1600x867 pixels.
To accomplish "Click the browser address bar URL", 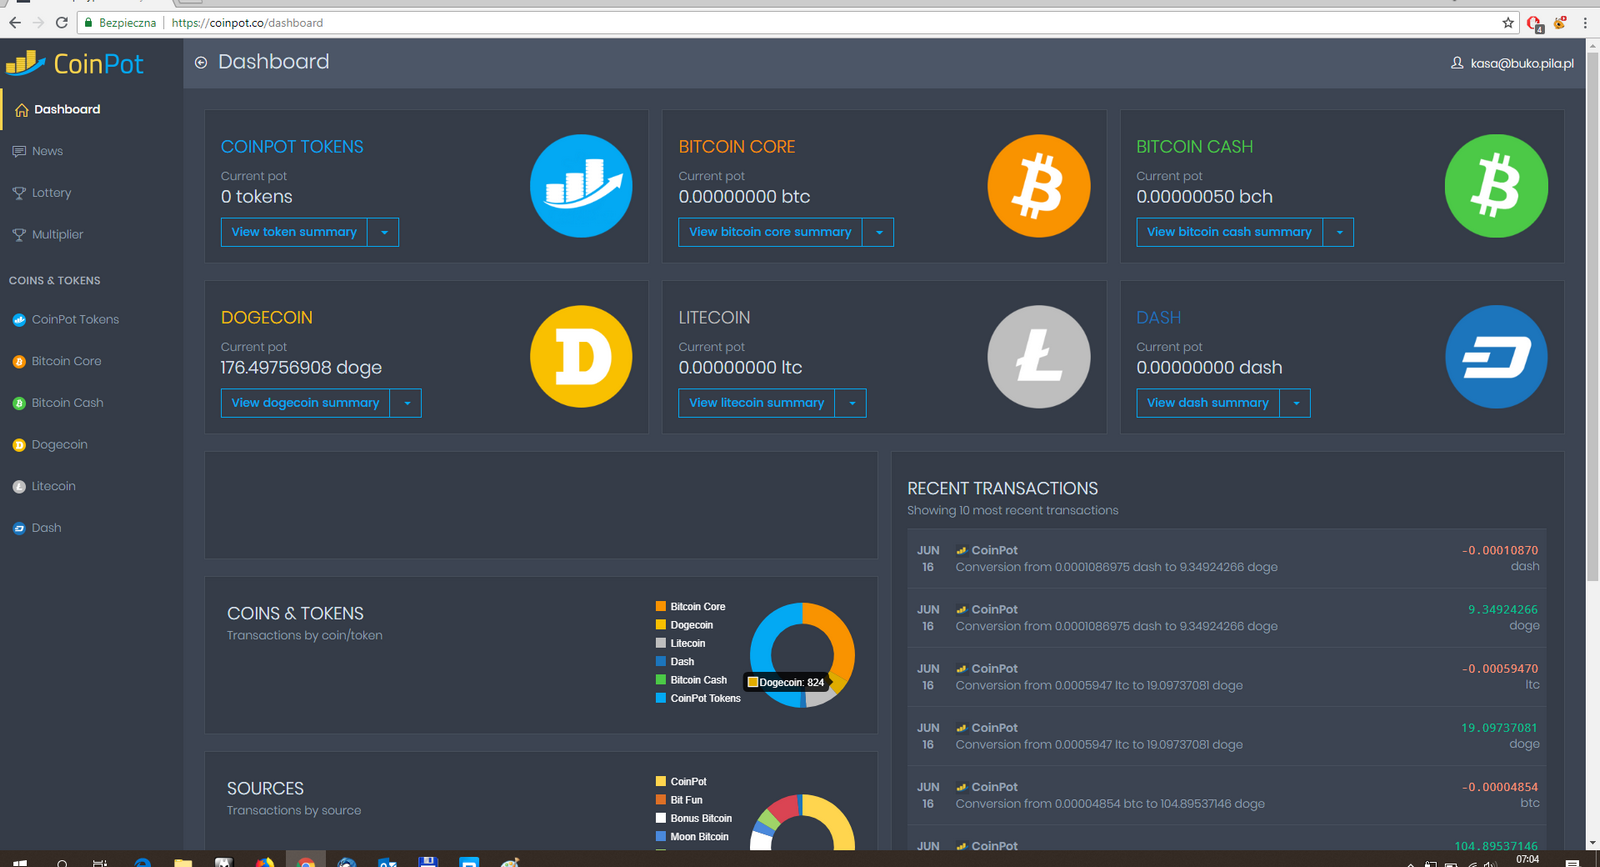I will coord(247,22).
